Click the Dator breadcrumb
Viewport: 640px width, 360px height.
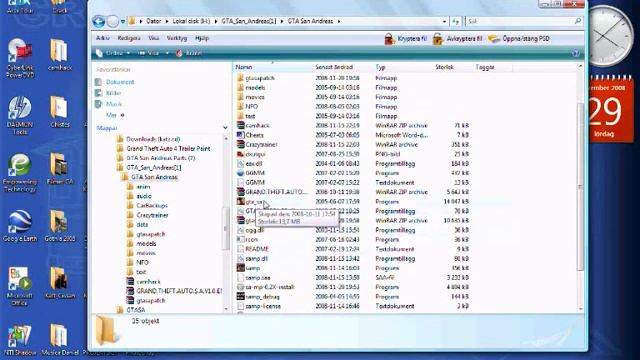click(153, 21)
